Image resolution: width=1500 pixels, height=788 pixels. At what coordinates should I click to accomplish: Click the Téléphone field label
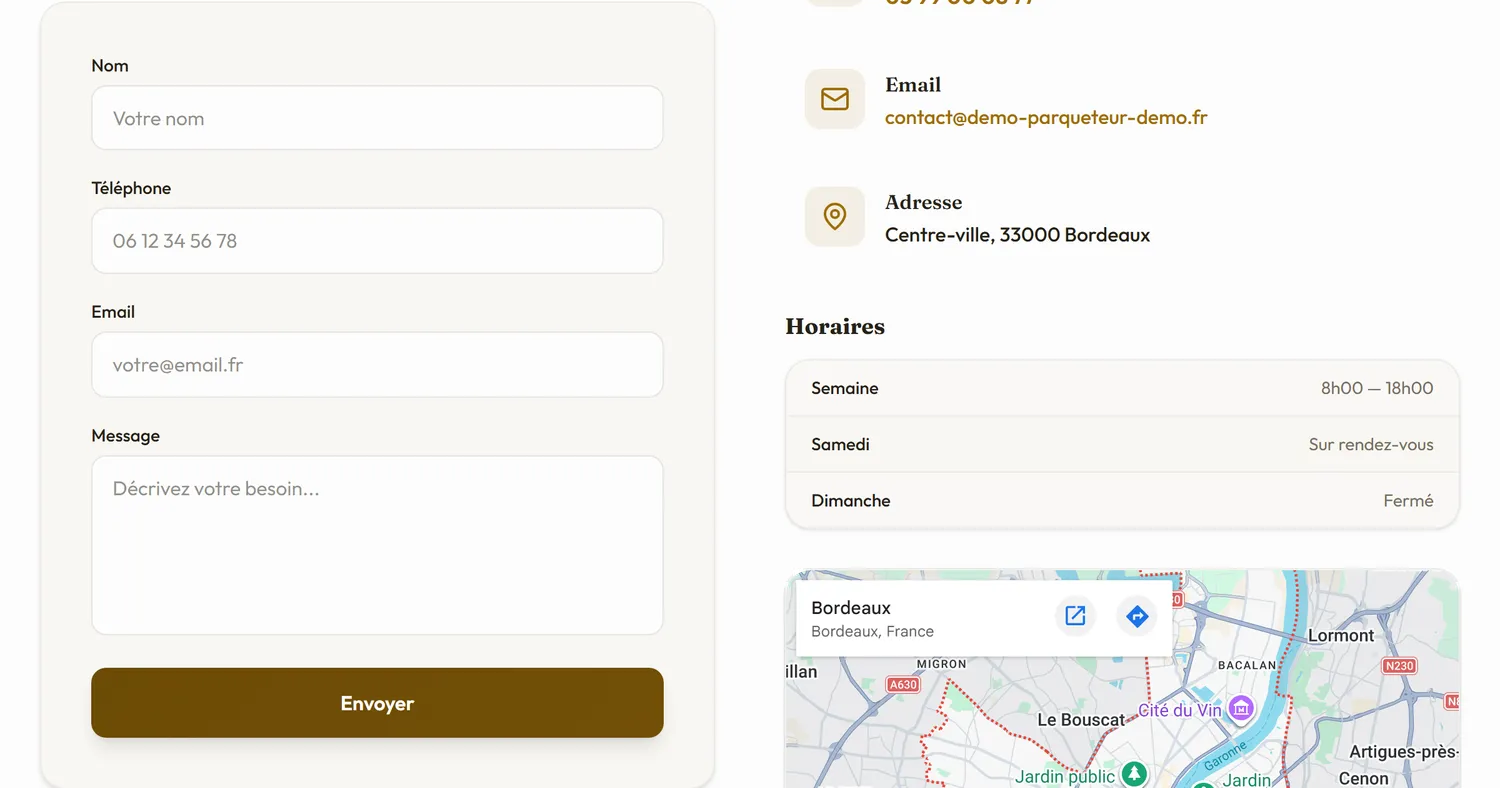pos(131,188)
